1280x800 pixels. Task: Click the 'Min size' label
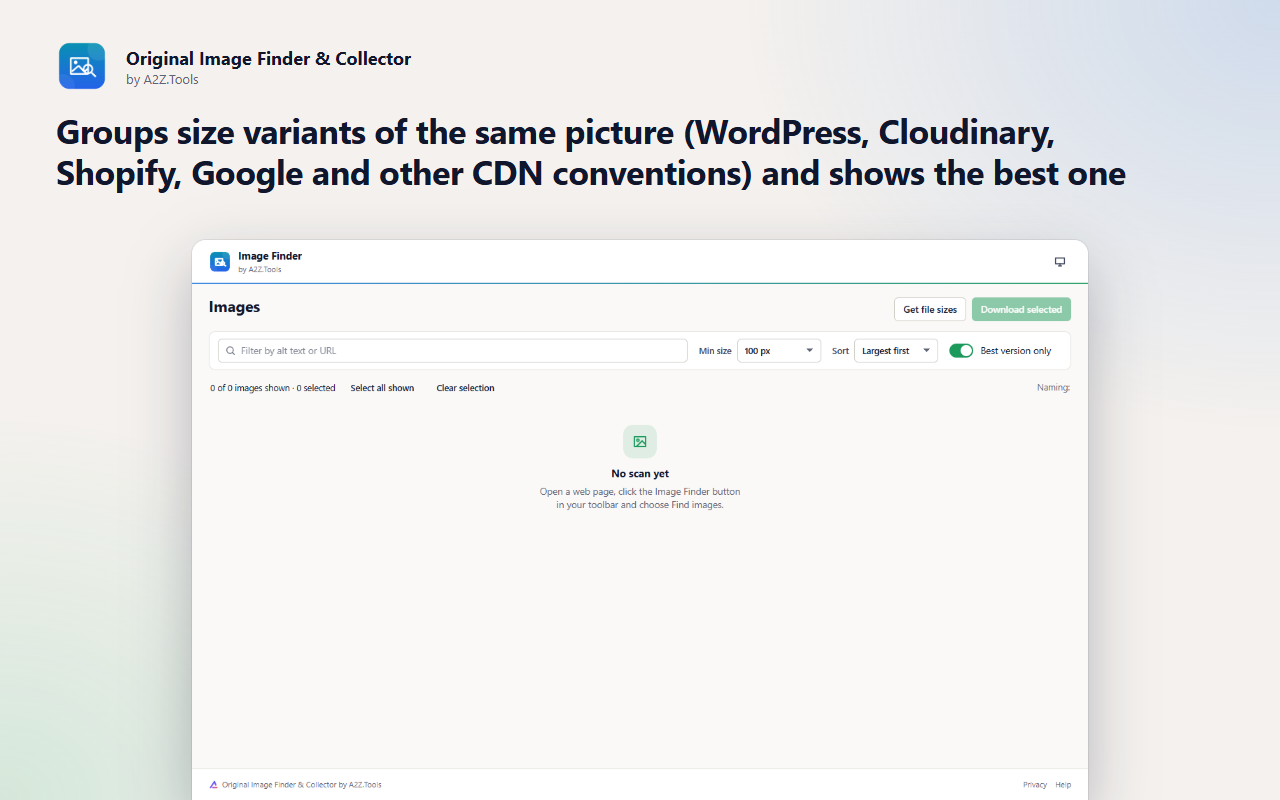[x=715, y=351]
